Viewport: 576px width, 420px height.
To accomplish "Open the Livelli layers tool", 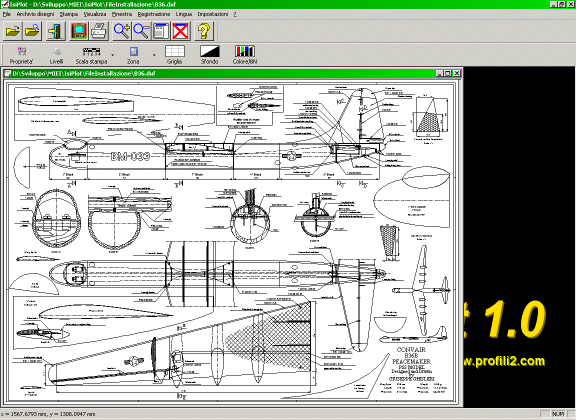I will pyautogui.click(x=57, y=55).
